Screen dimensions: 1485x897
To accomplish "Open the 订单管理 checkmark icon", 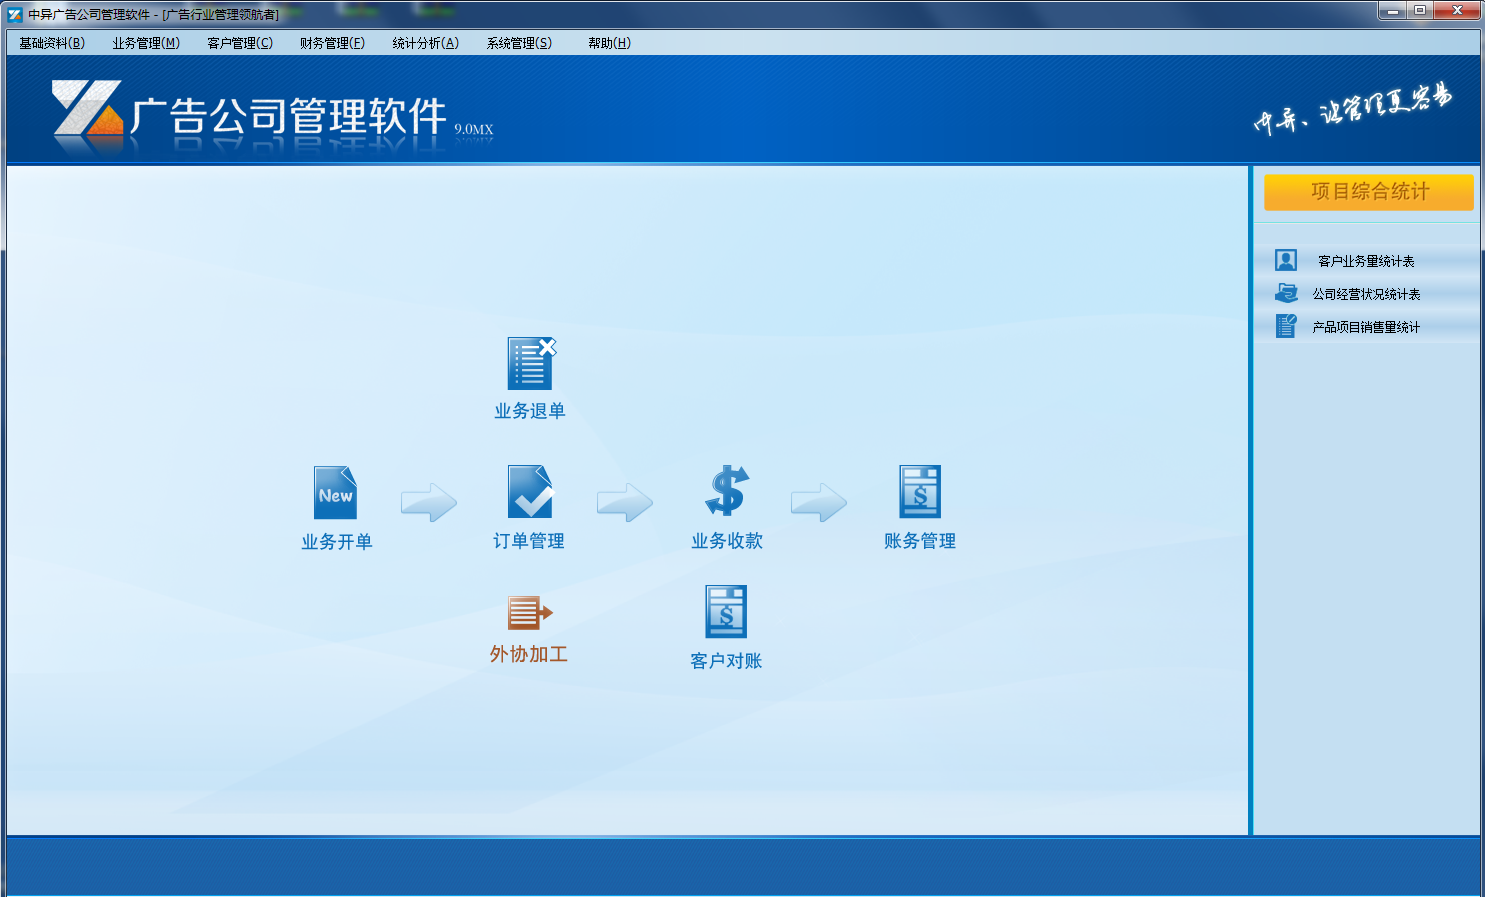I will tap(530, 491).
